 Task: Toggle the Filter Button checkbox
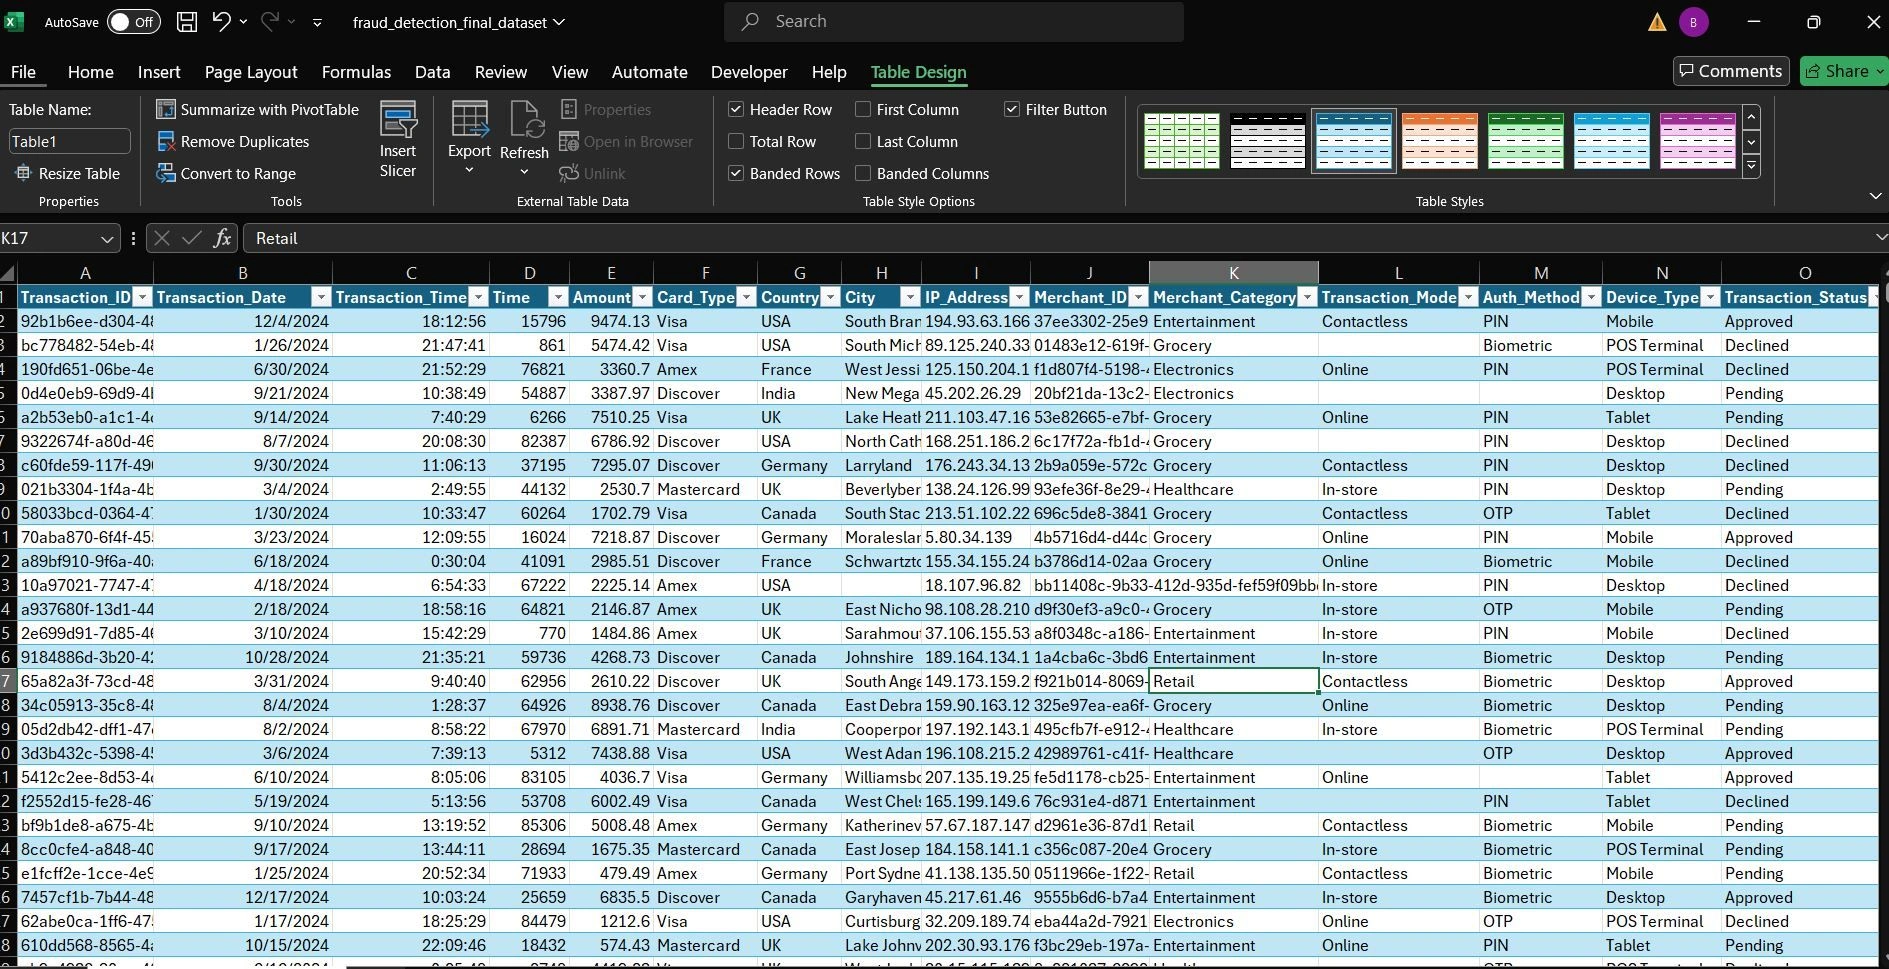pyautogui.click(x=1012, y=109)
